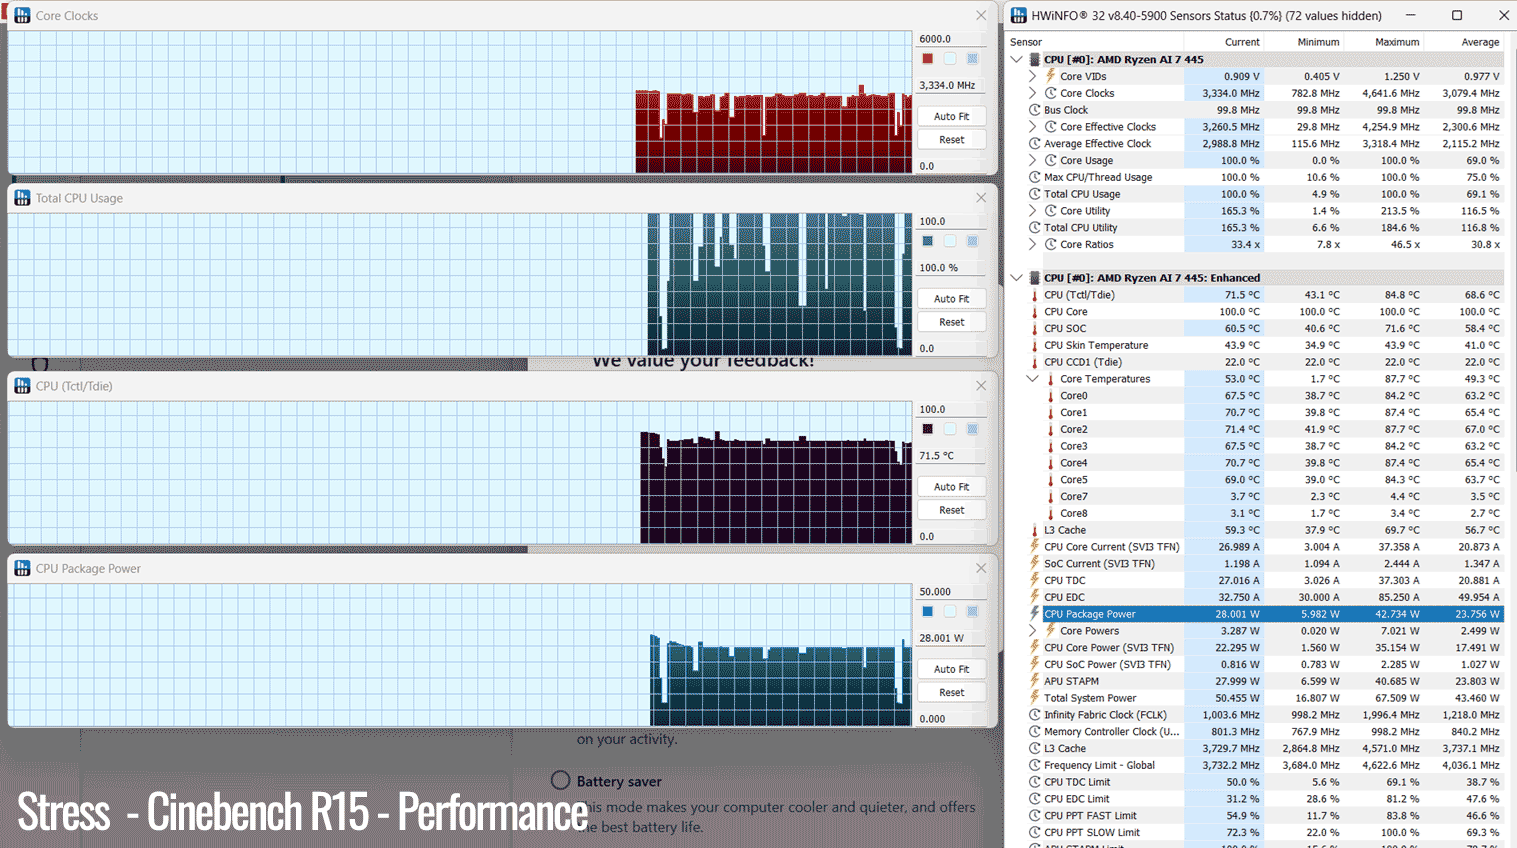Click the CPU Package Power graph window title icon

[x=22, y=568]
